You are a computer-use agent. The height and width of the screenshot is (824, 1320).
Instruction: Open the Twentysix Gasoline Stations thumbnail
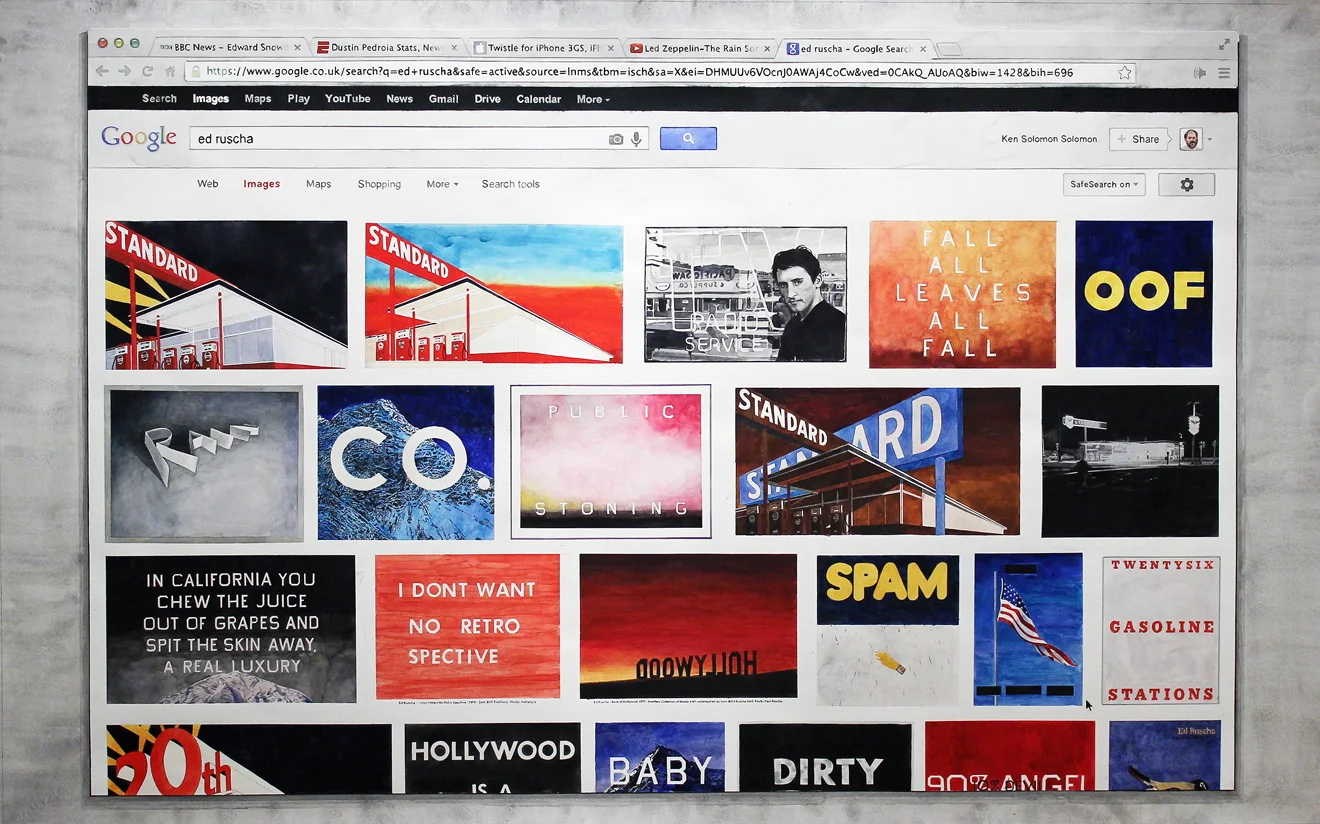pos(1161,630)
